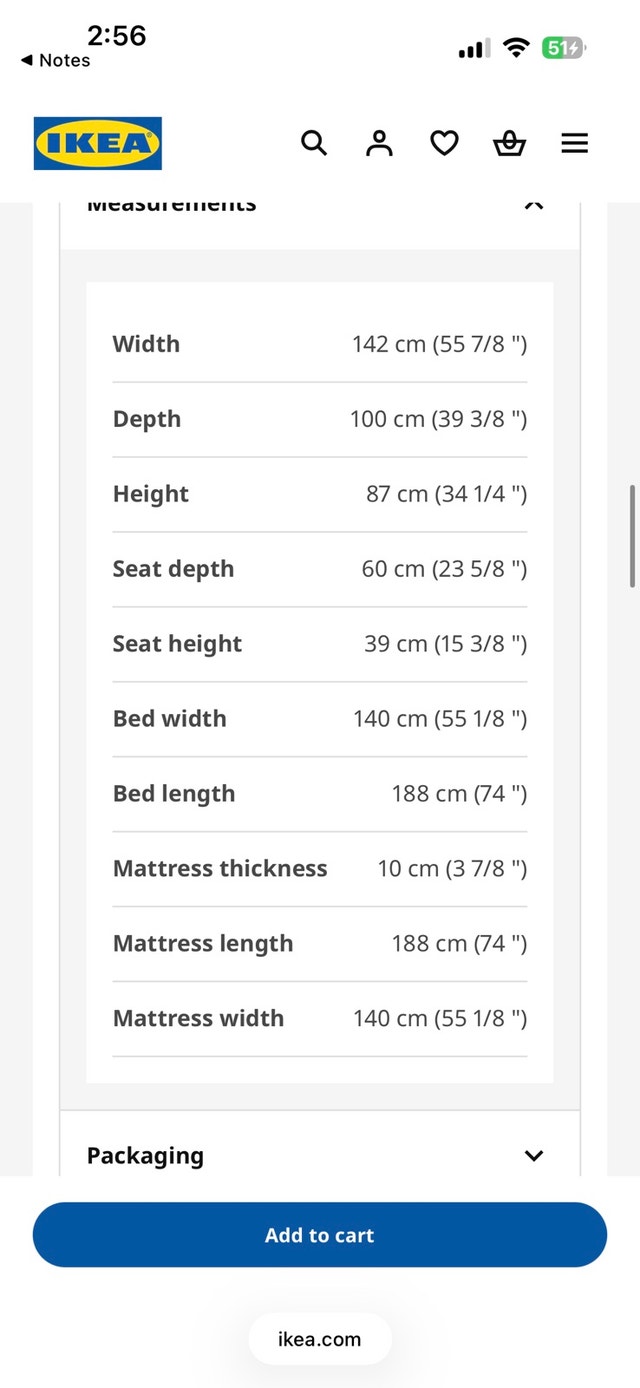Screen dimensions: 640x1388
Task: Add the product to cart
Action: 320,1235
